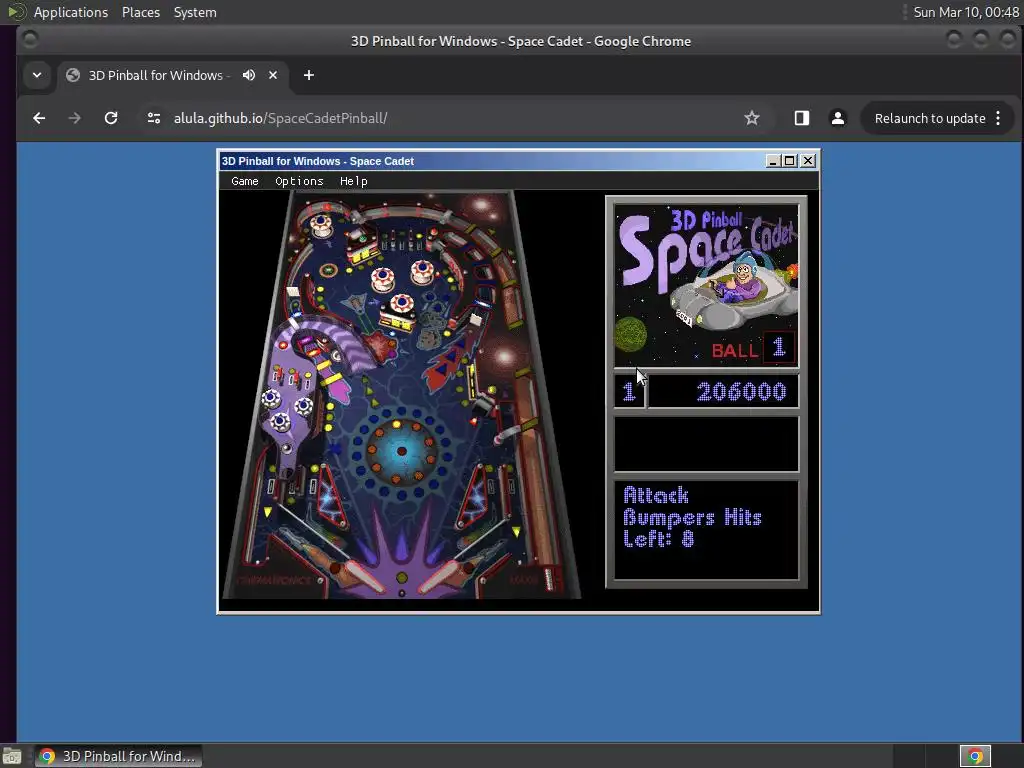Click the score display 206000
The image size is (1024, 768).
tap(741, 391)
